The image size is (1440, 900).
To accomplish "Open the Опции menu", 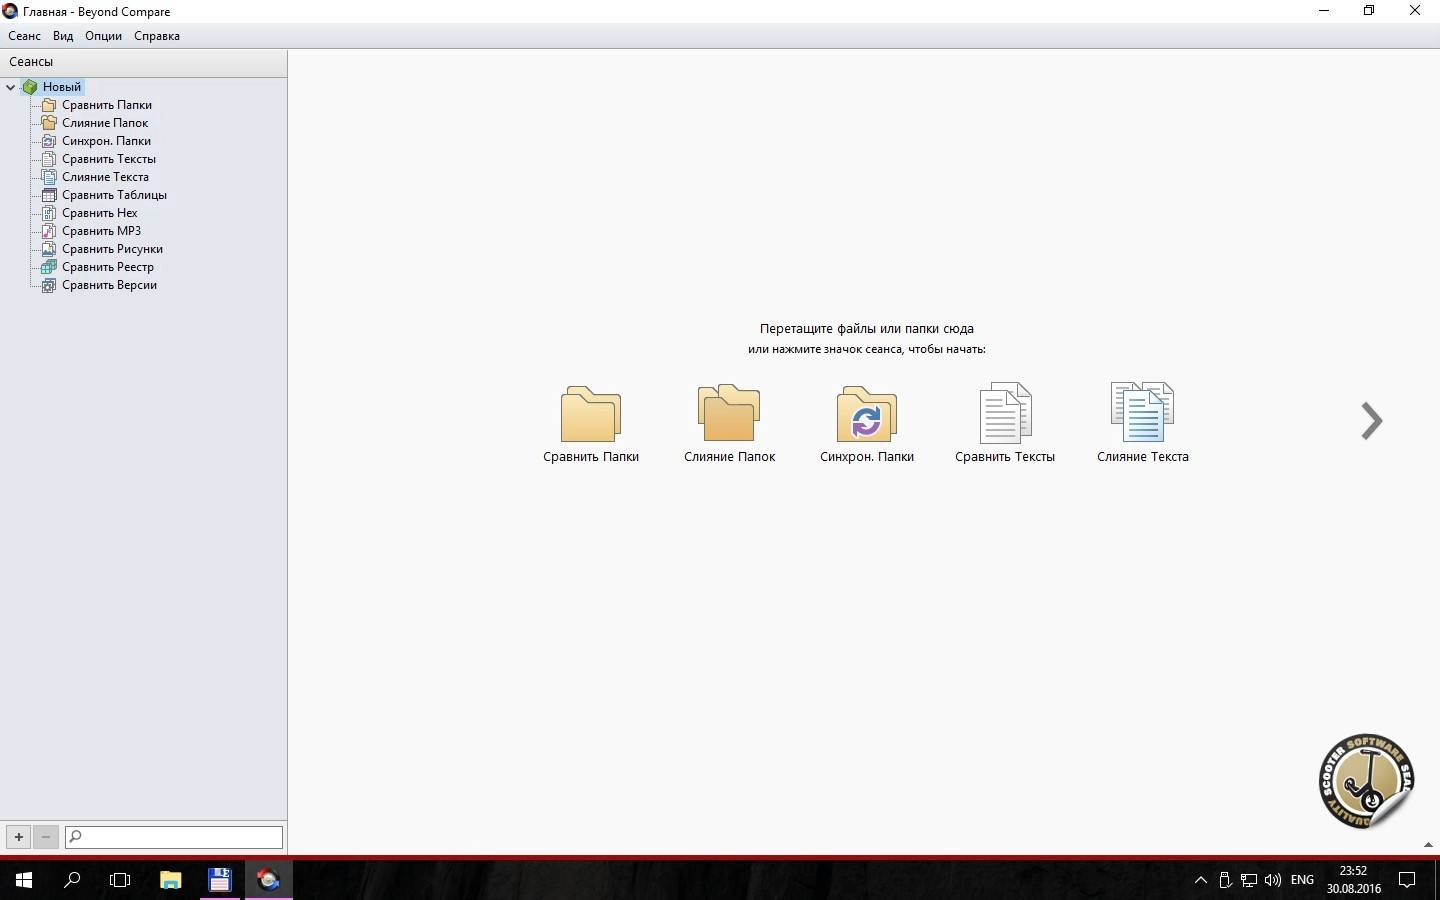I will (103, 36).
